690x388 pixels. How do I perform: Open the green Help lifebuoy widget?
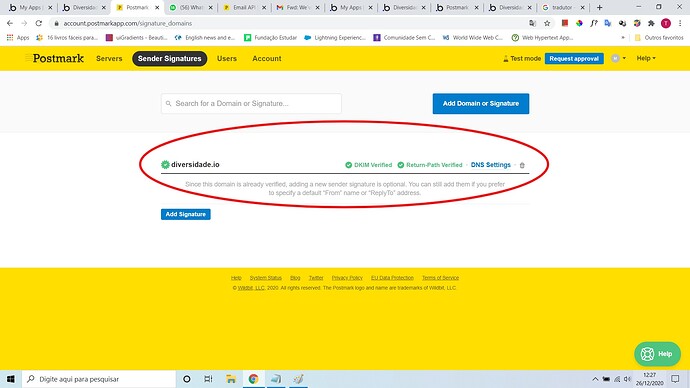[x=657, y=354]
